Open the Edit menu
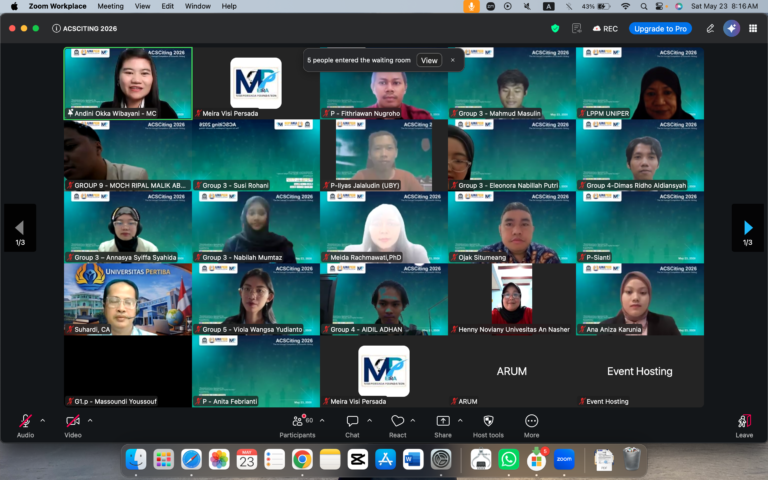Screen dimensions: 768x480 tap(168, 6)
